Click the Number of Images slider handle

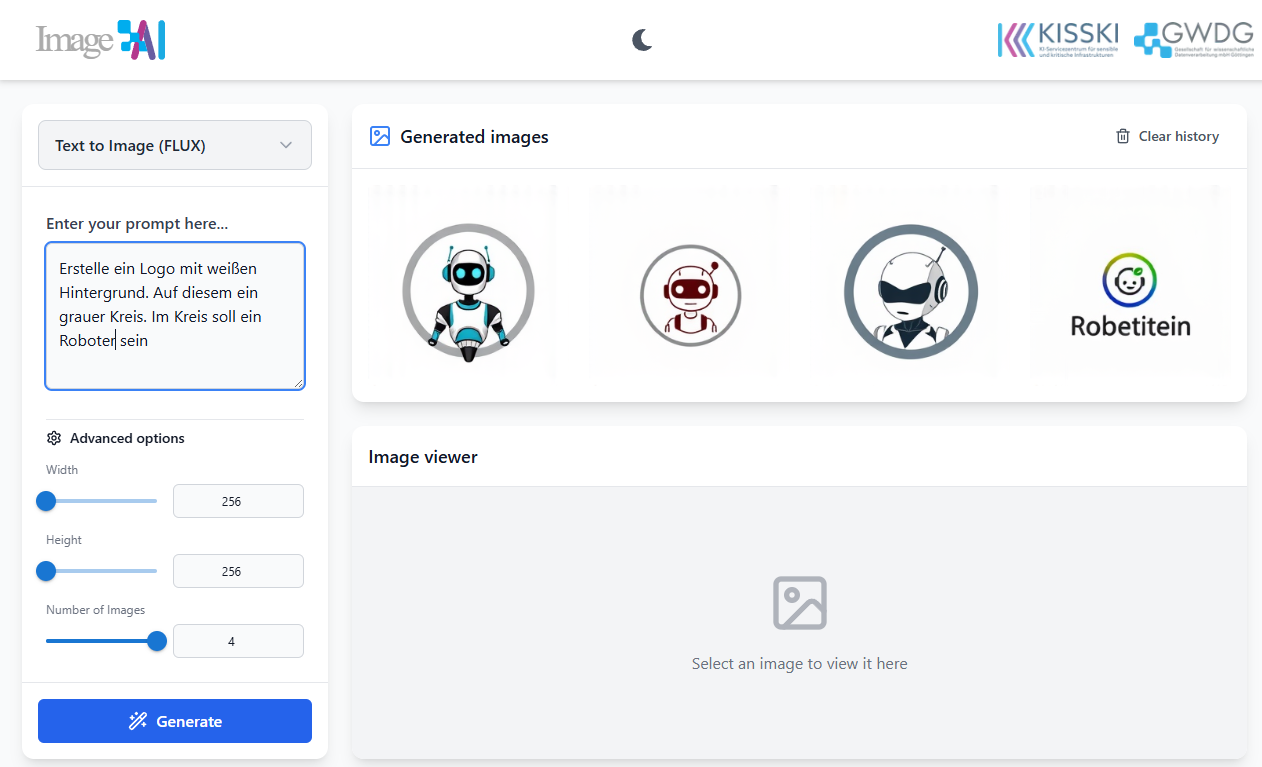(x=157, y=641)
